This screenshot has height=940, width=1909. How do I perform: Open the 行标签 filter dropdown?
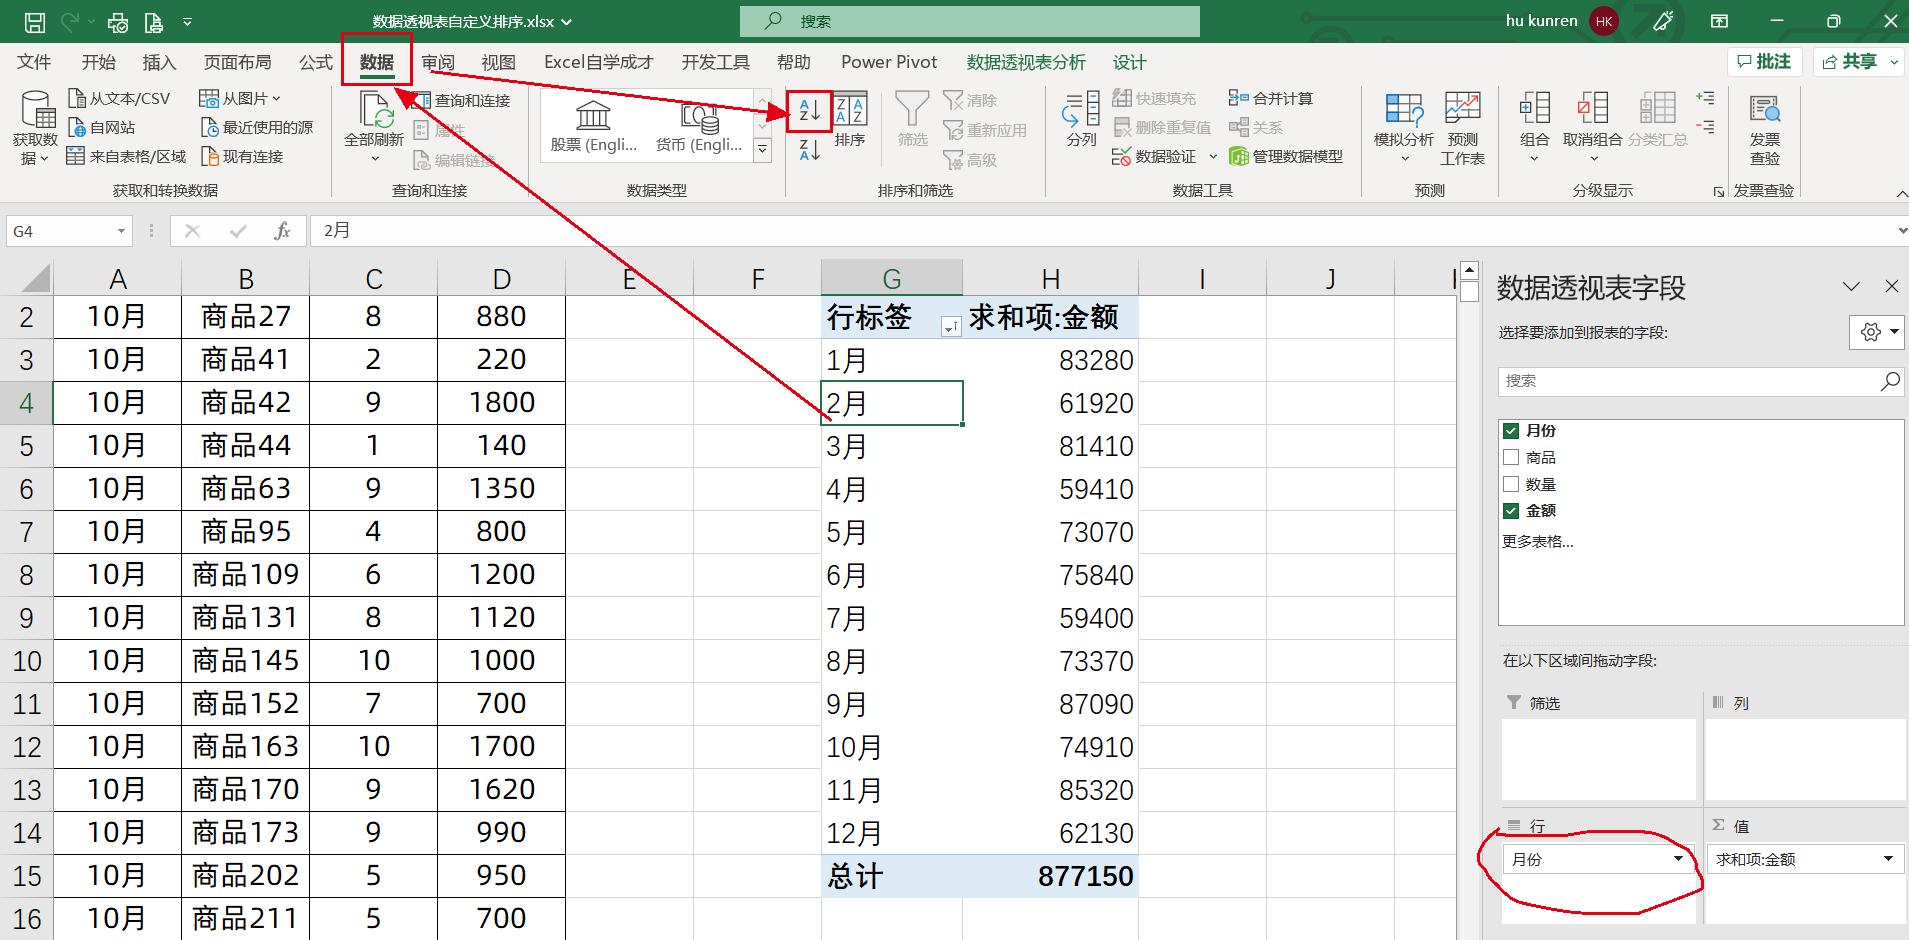[949, 325]
